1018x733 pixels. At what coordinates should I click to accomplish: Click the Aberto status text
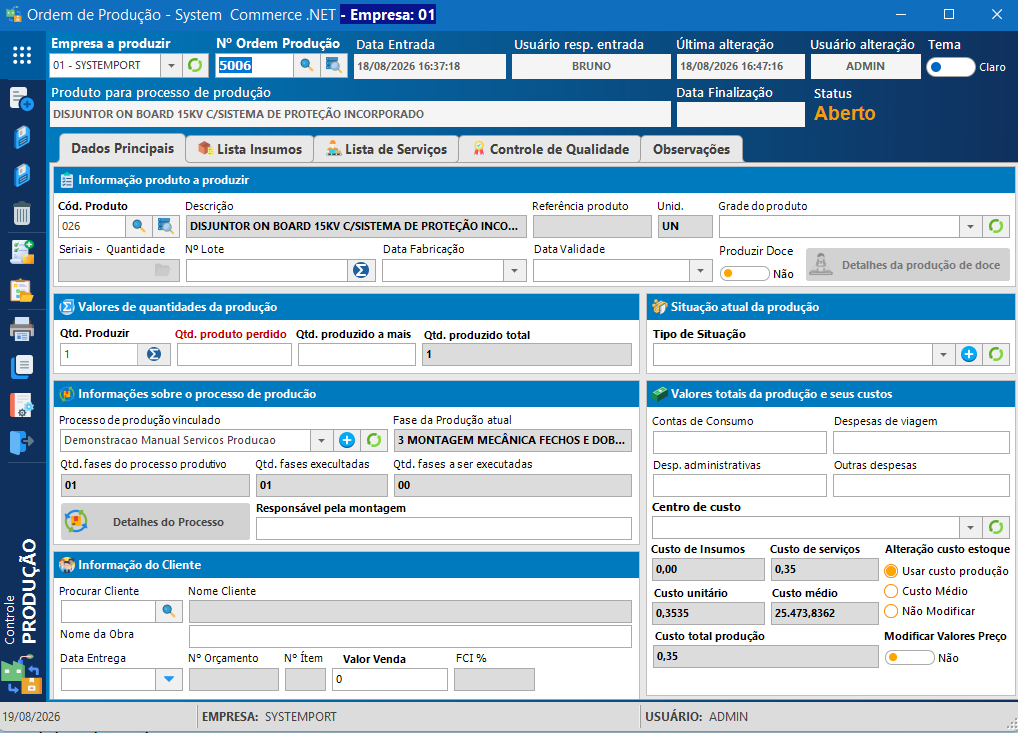[845, 113]
